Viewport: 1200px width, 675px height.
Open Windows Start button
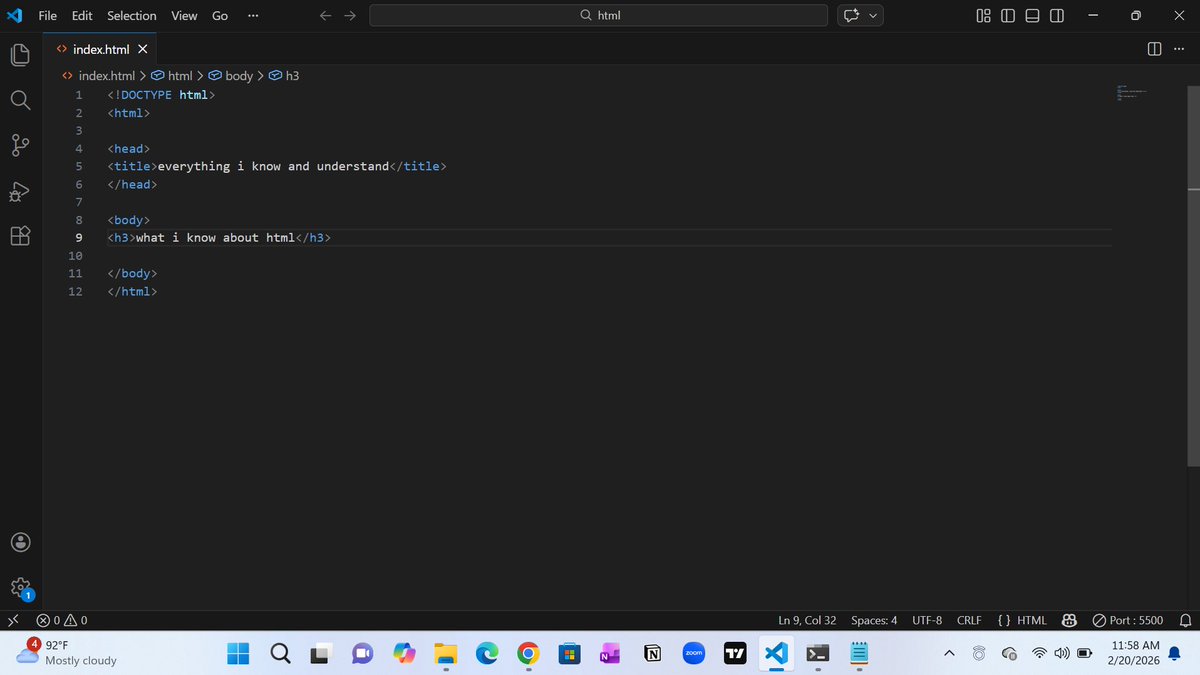coord(238,653)
